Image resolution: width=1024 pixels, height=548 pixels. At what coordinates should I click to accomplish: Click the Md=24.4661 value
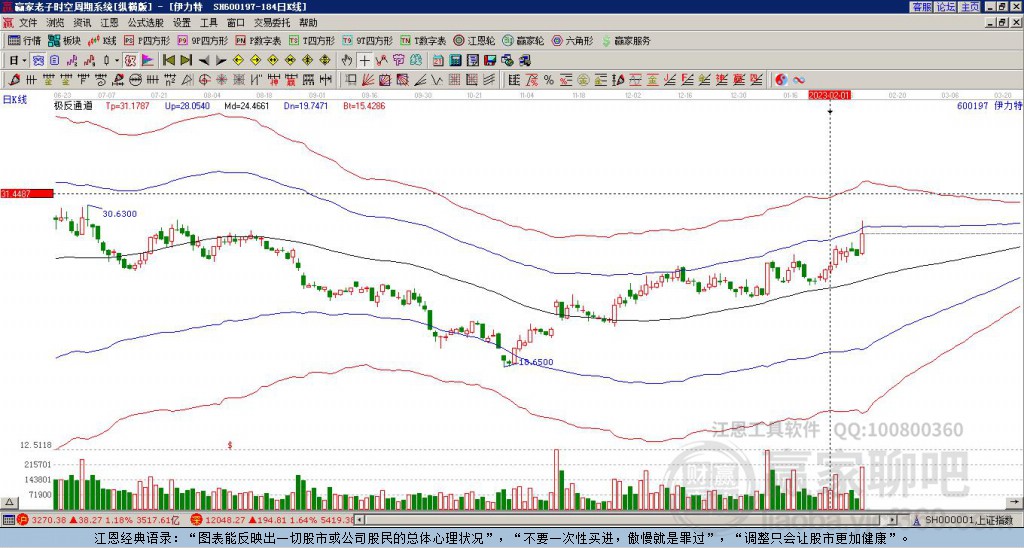247,105
